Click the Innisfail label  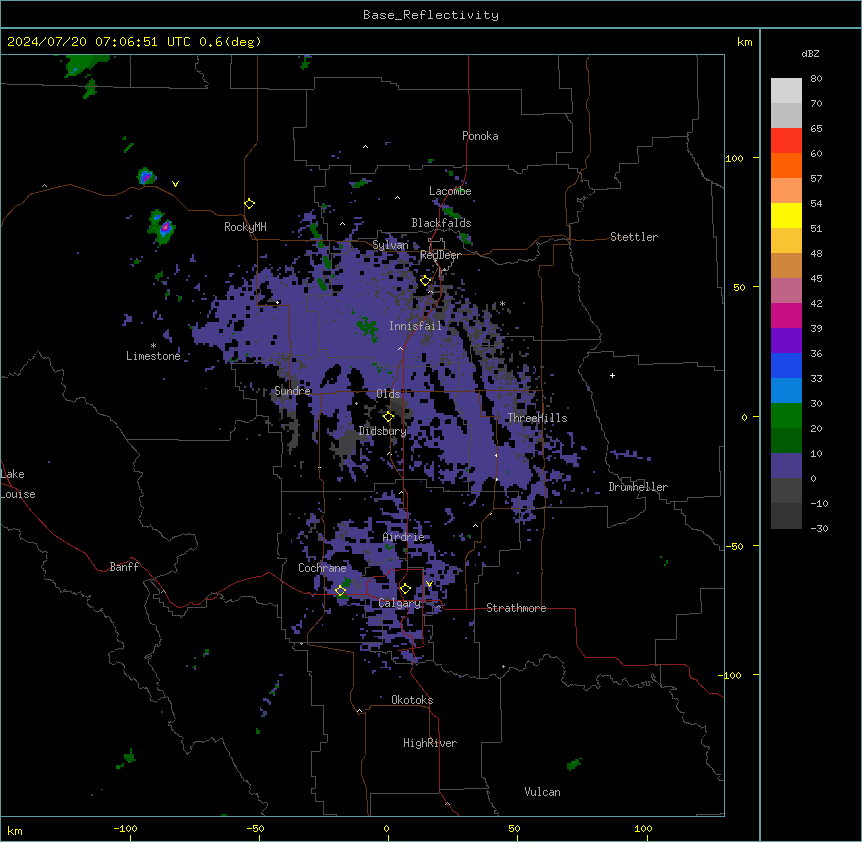tap(415, 326)
